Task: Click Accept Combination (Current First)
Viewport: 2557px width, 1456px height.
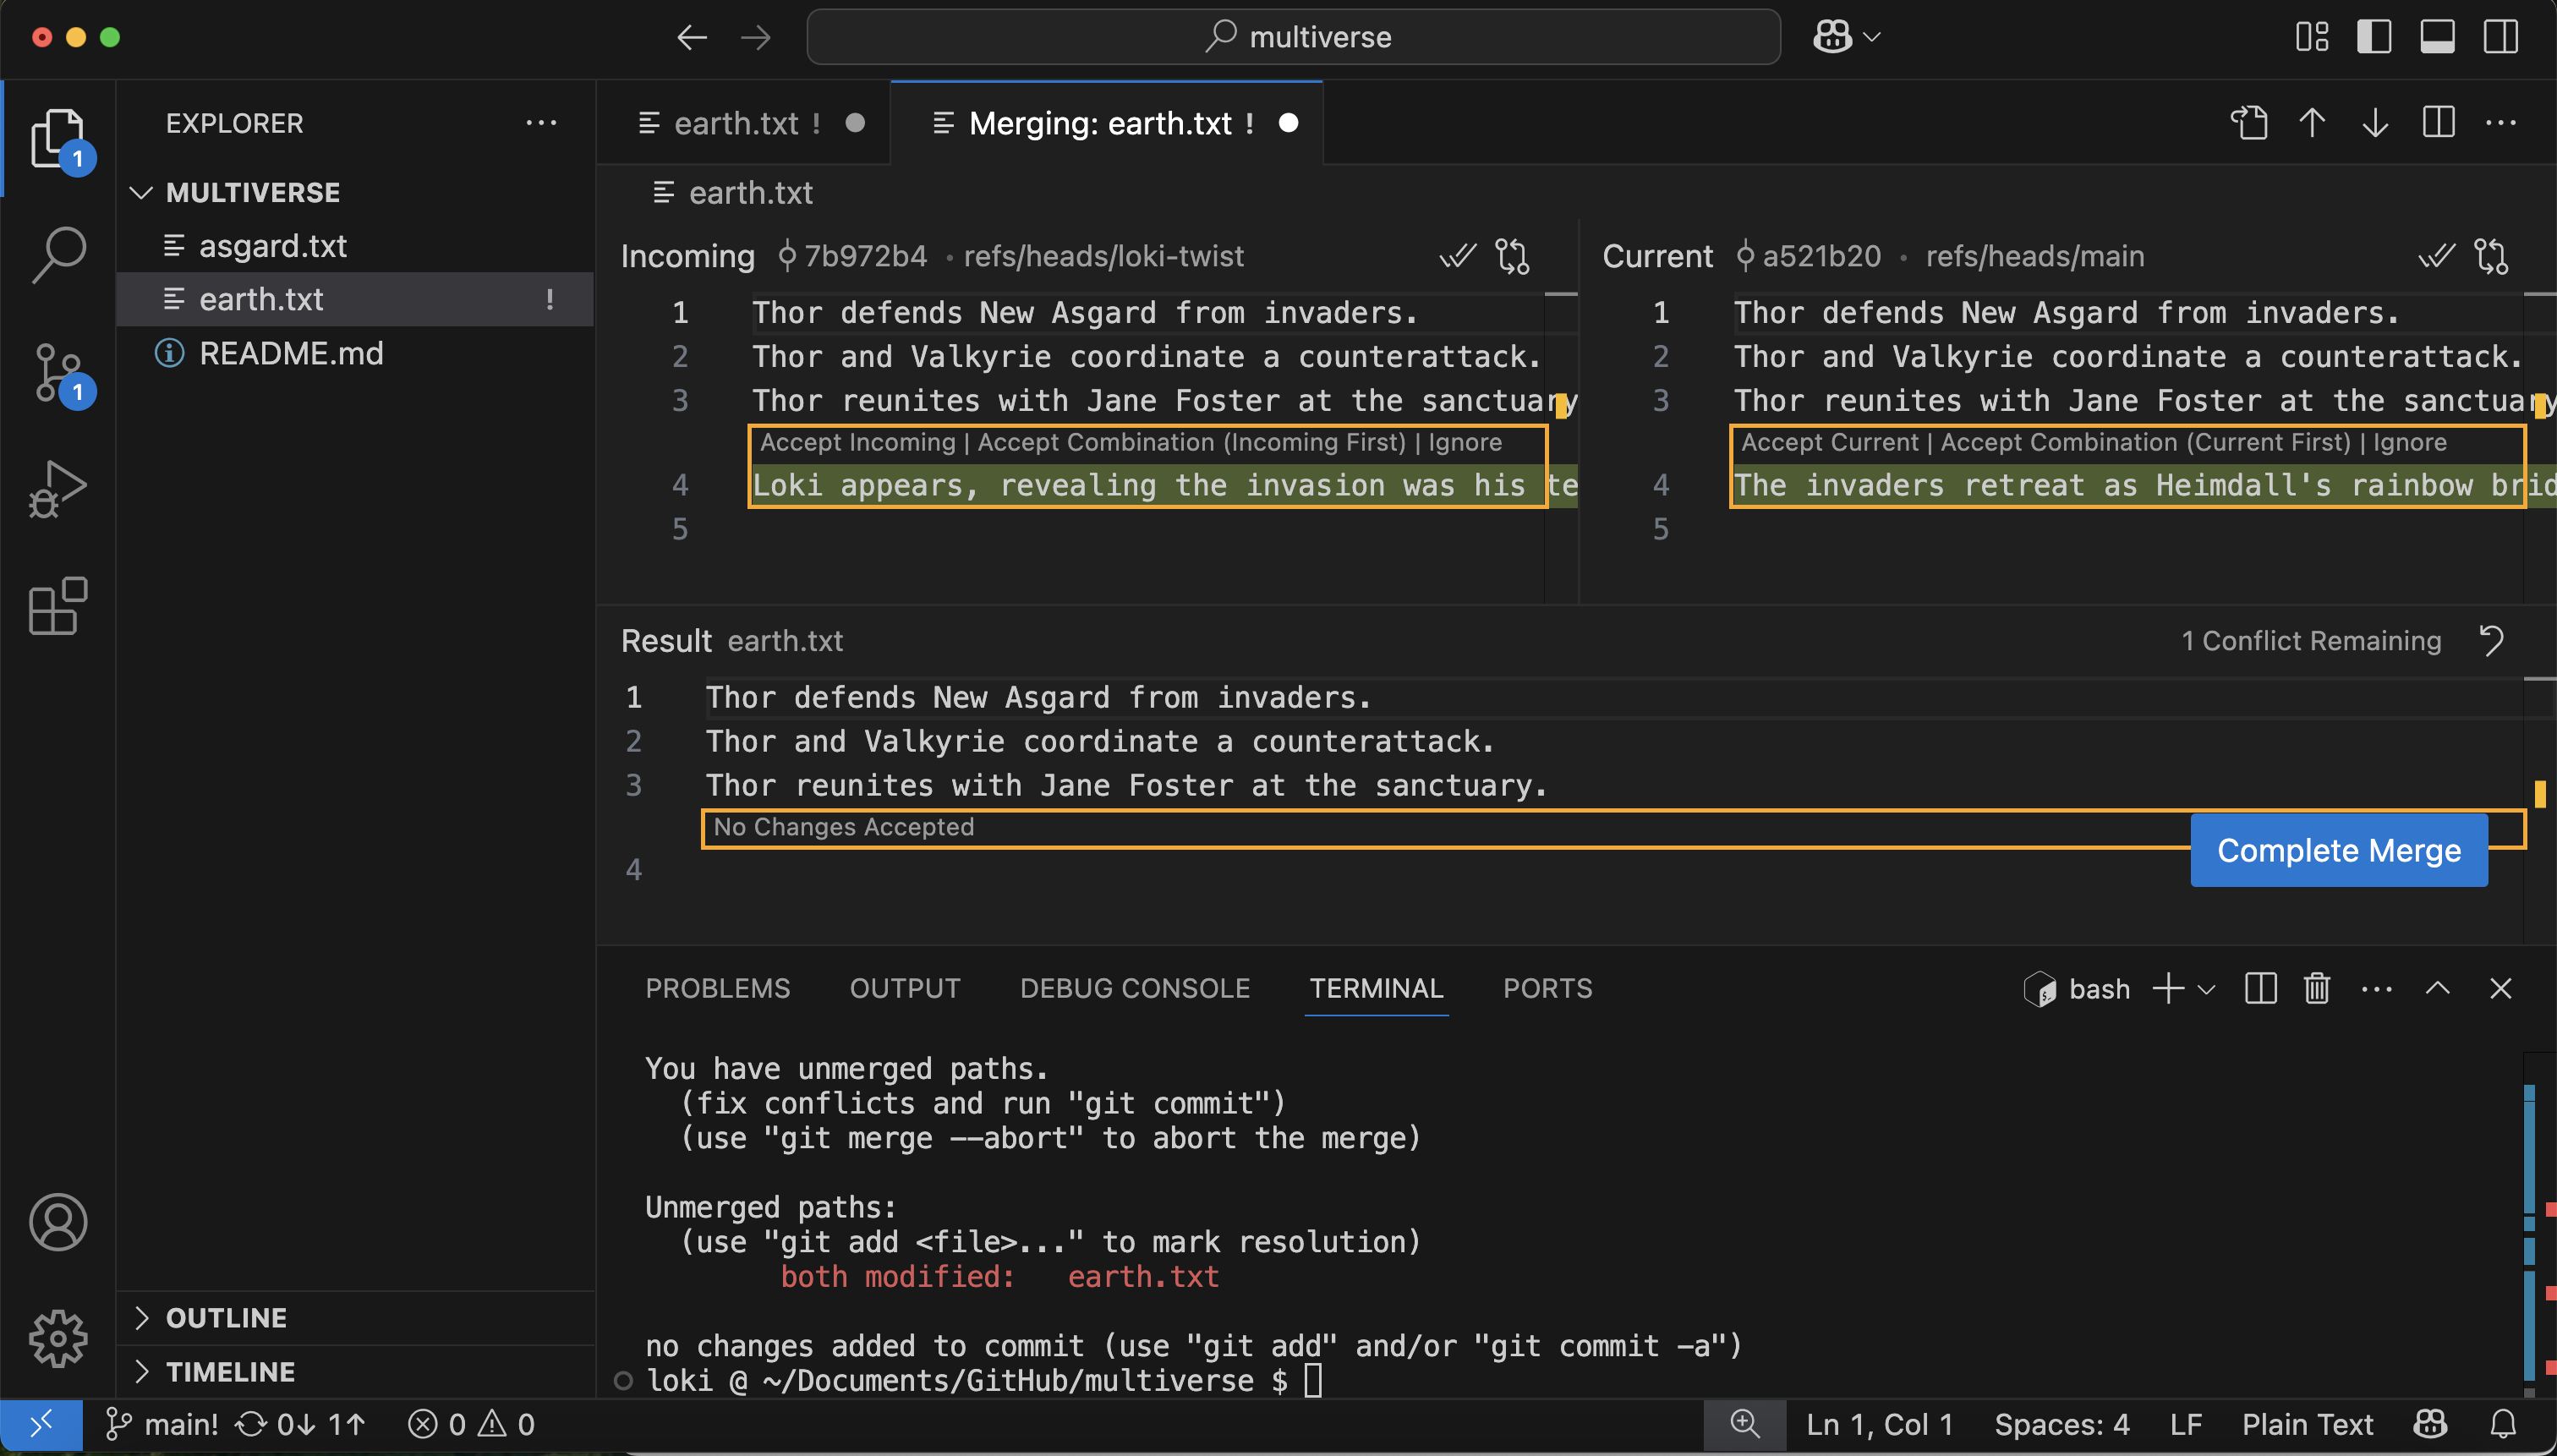Action: [2146, 442]
